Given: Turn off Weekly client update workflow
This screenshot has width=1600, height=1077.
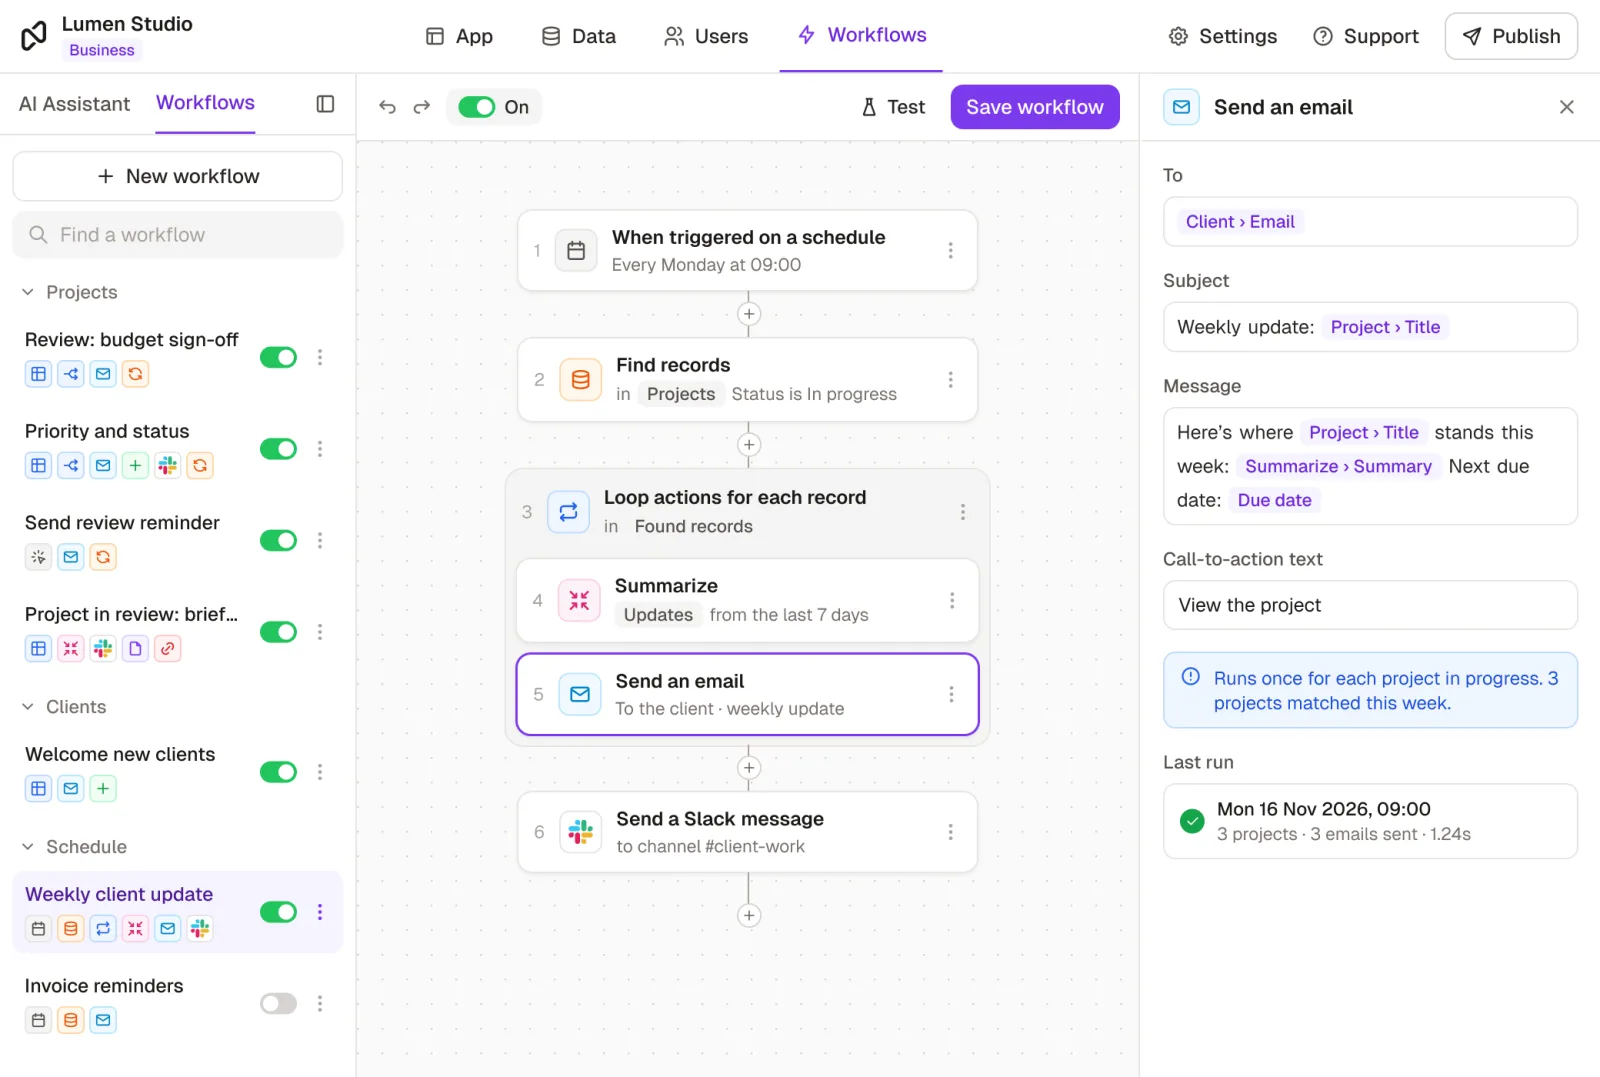Looking at the screenshot, I should tap(278, 912).
